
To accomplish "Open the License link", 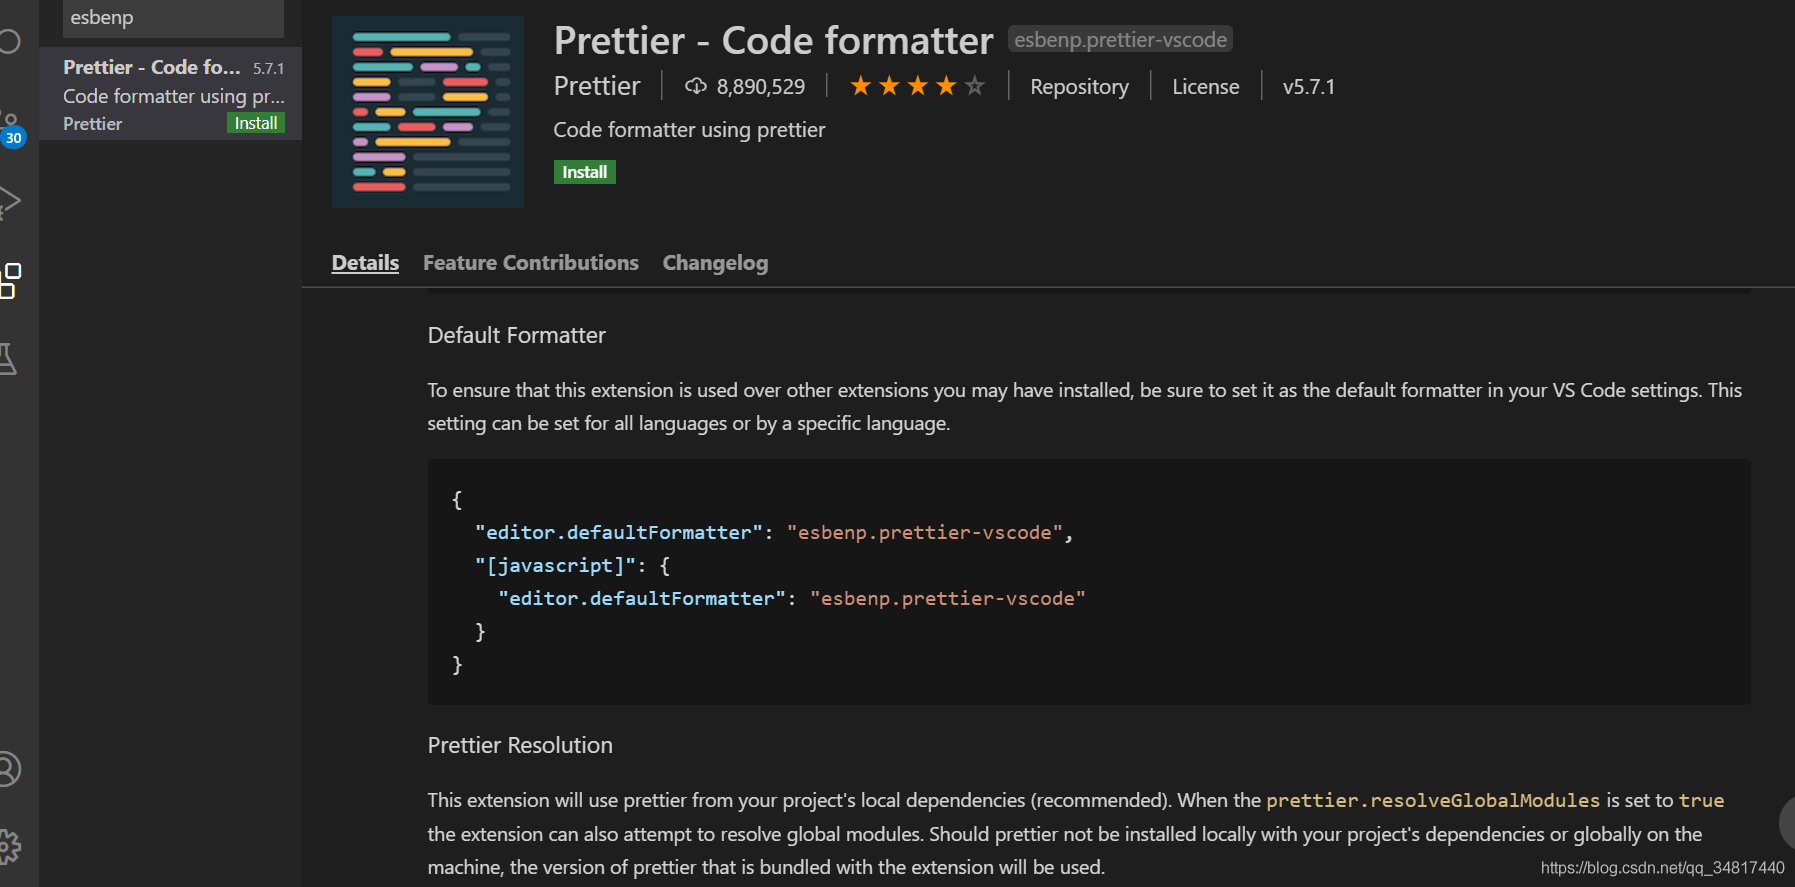I will click(1205, 87).
